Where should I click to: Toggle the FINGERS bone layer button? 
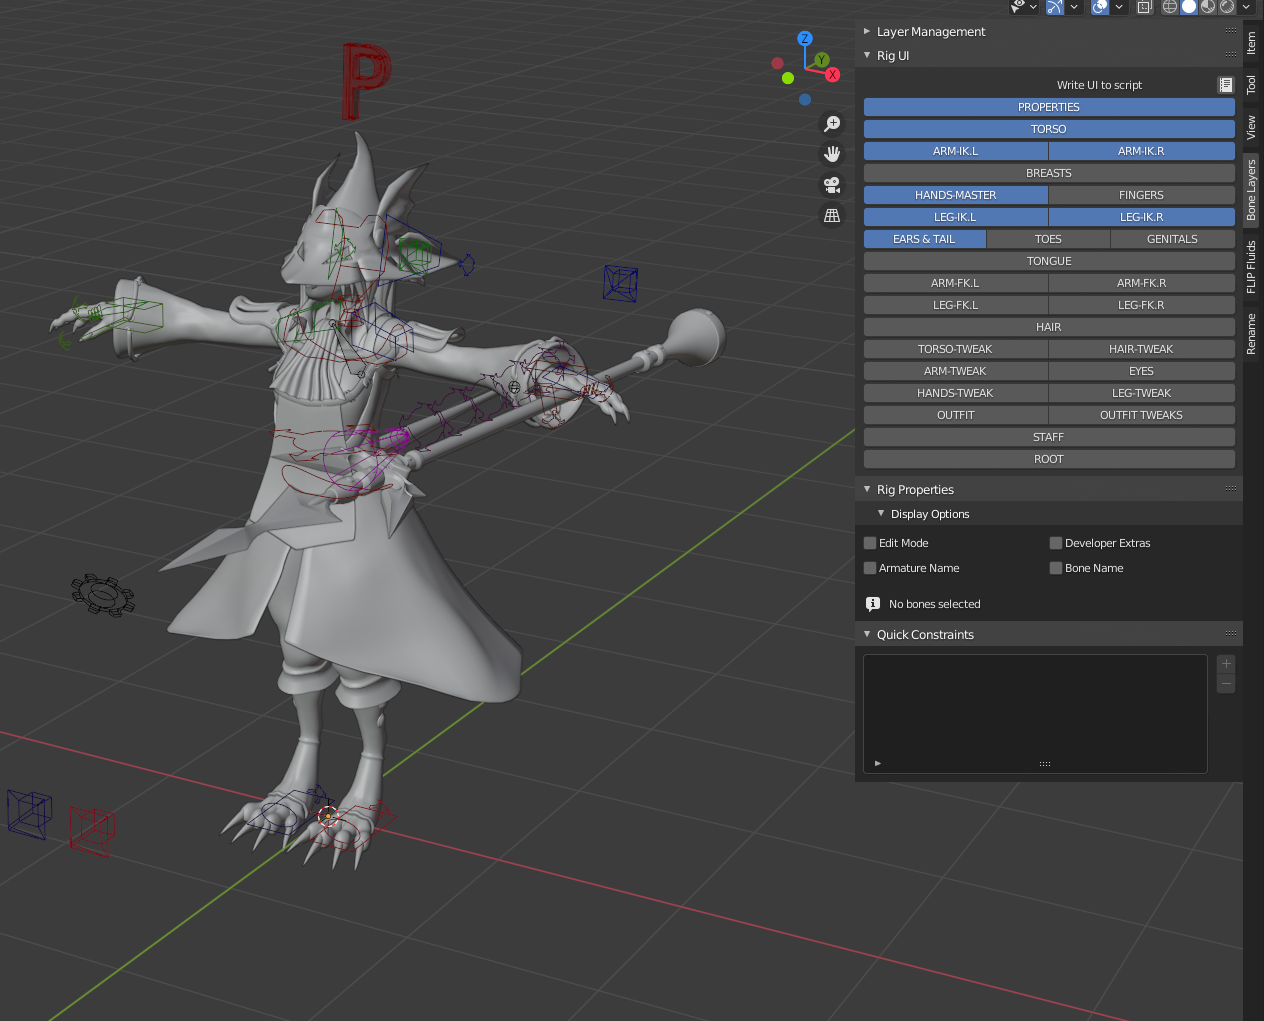point(1141,195)
